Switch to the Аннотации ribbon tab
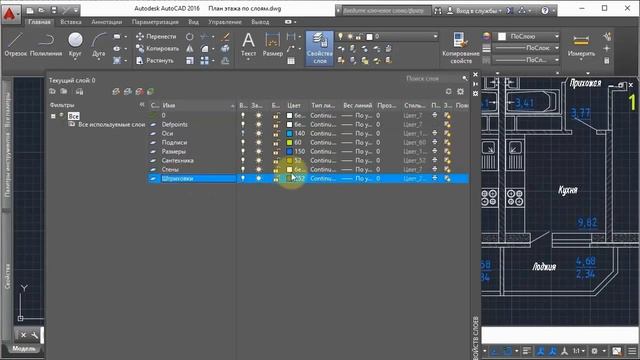Screen dimensions: 640x360 (107, 22)
